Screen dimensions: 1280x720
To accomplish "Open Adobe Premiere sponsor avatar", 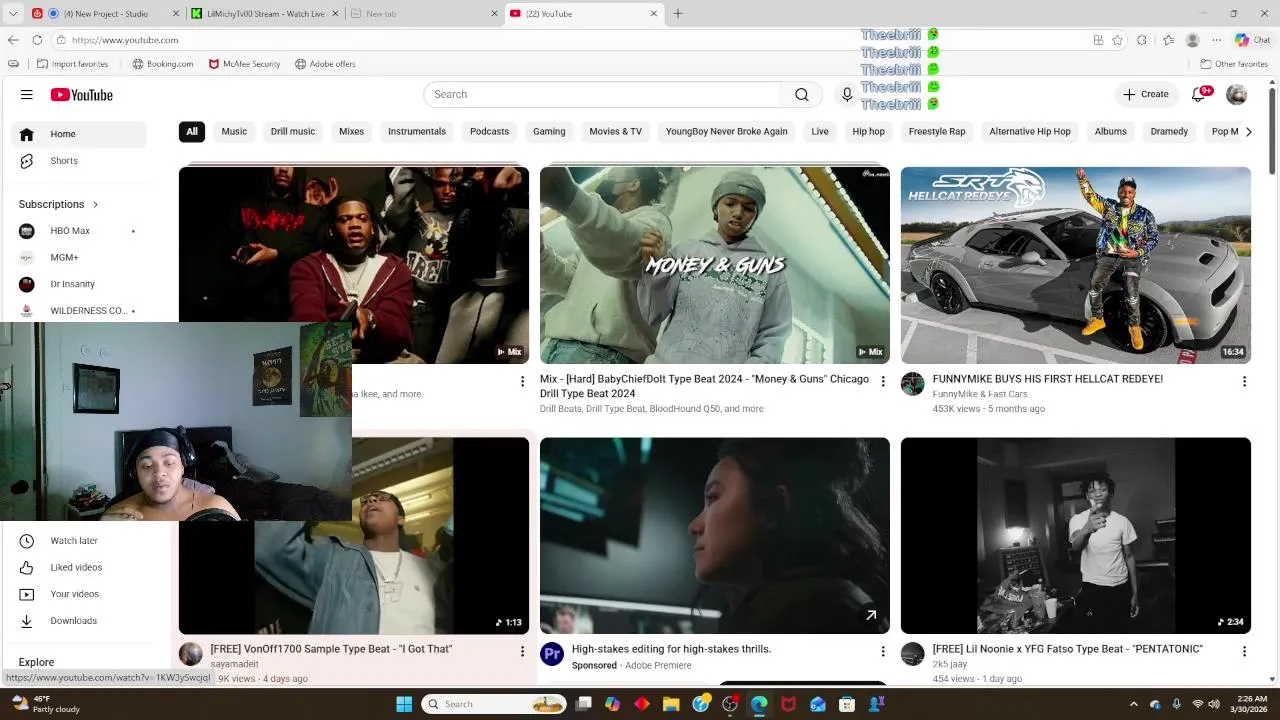I will click(552, 654).
